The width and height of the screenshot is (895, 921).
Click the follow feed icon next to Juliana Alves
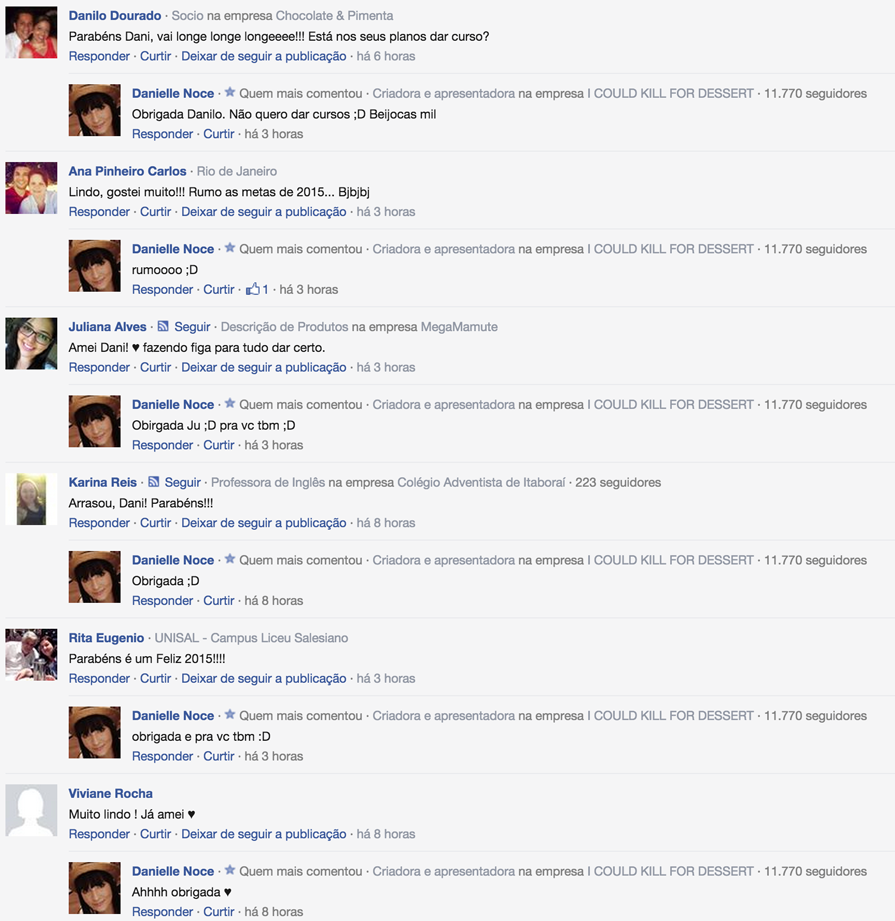coord(163,326)
